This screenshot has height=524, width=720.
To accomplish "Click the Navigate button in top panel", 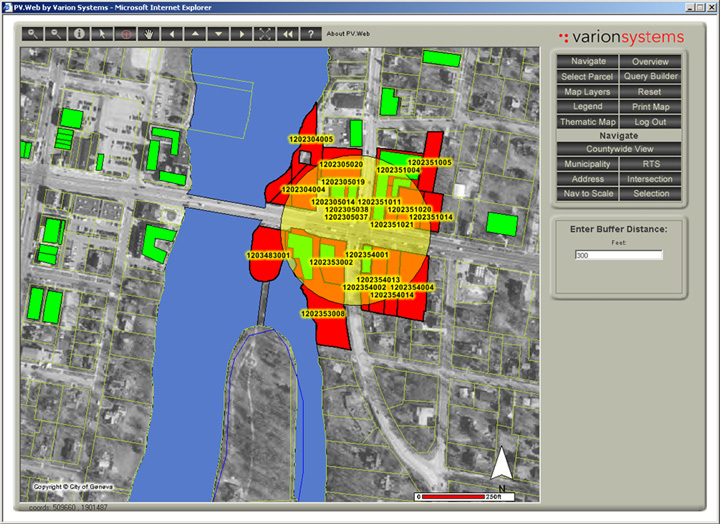I will [x=588, y=62].
